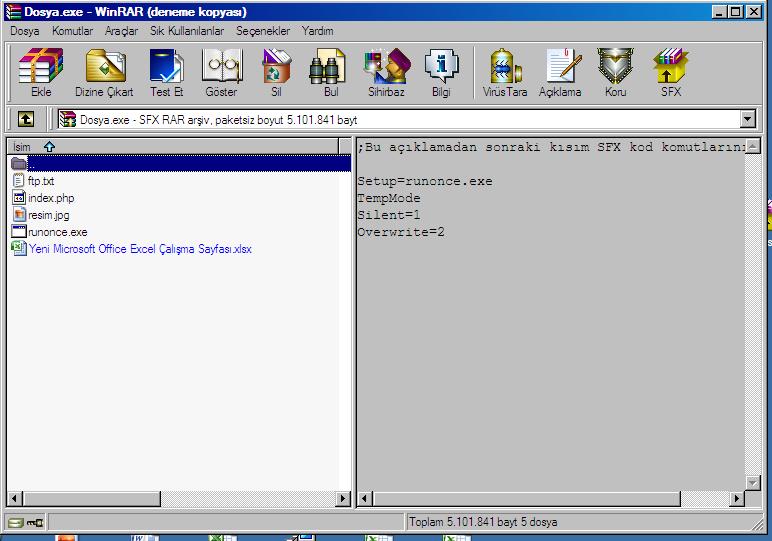Click comment pane scroll up arrow
The image size is (772, 541).
pyautogui.click(x=753, y=146)
